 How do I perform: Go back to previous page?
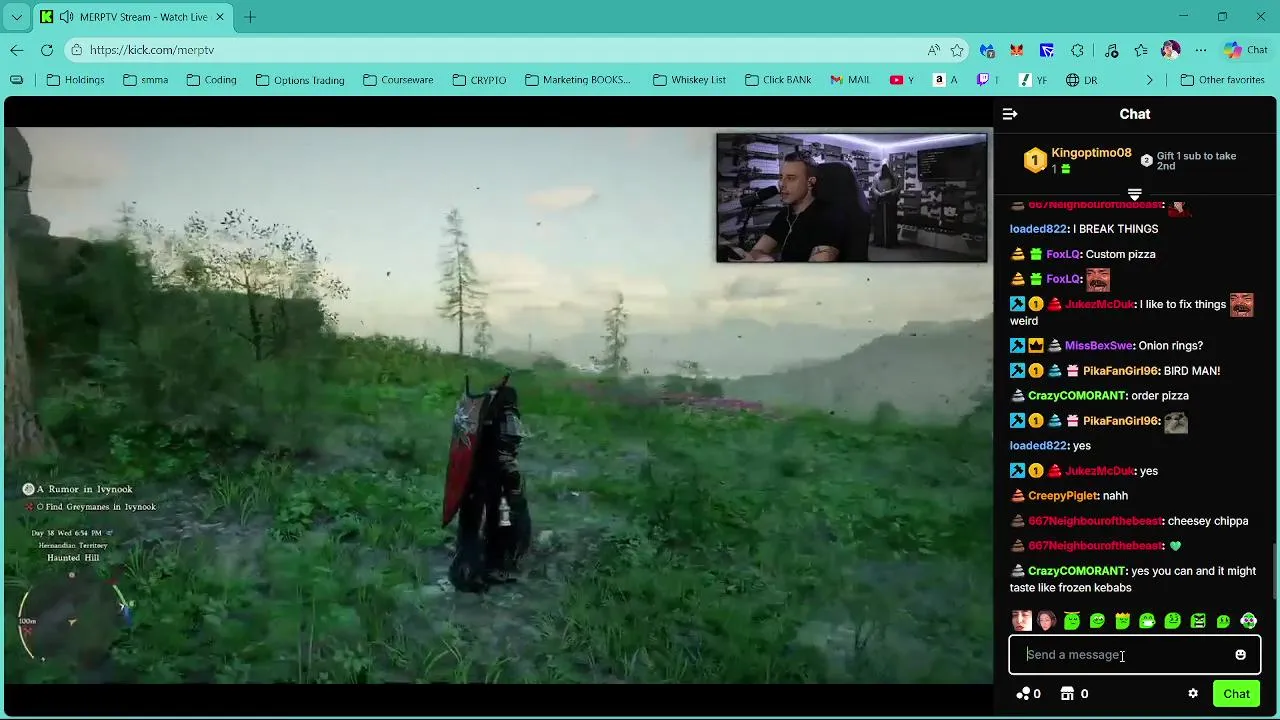coord(17,50)
